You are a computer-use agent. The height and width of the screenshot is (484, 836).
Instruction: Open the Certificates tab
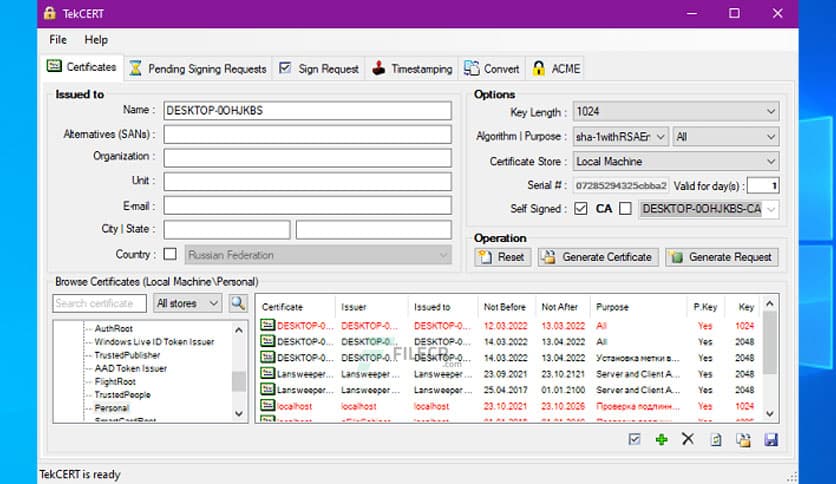pyautogui.click(x=82, y=67)
